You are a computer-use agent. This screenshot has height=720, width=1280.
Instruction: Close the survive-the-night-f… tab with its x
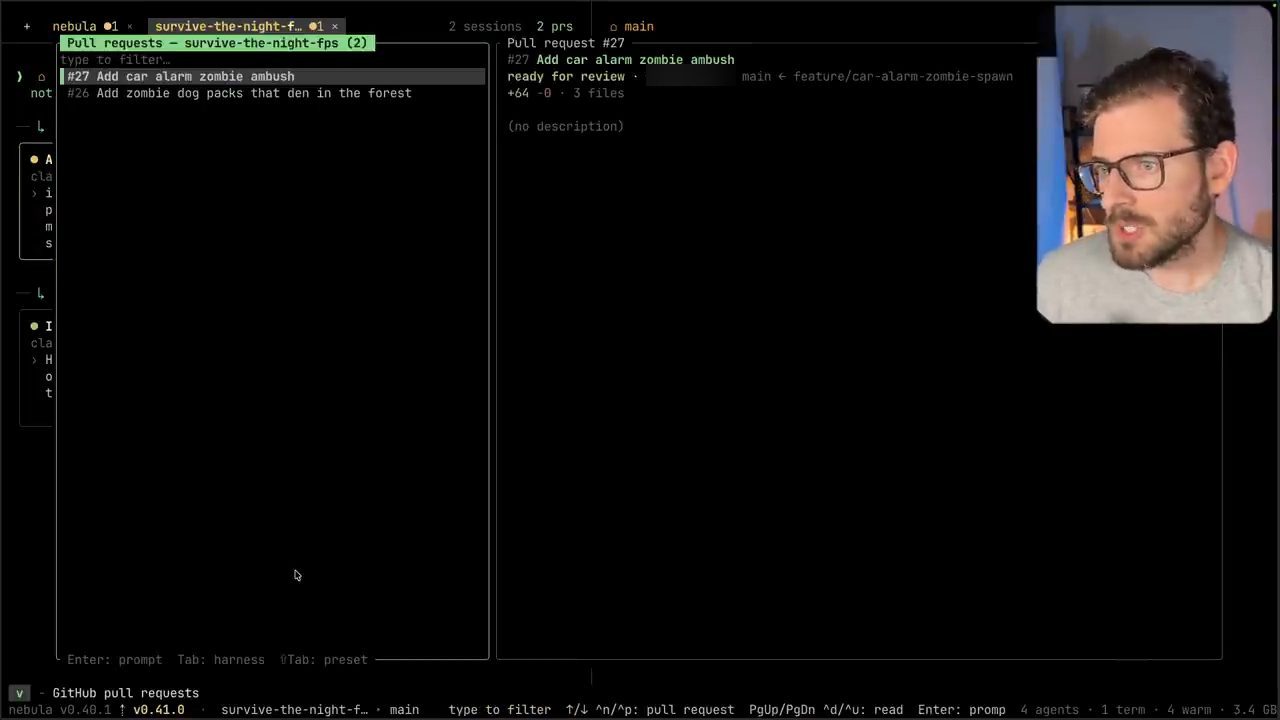point(335,27)
